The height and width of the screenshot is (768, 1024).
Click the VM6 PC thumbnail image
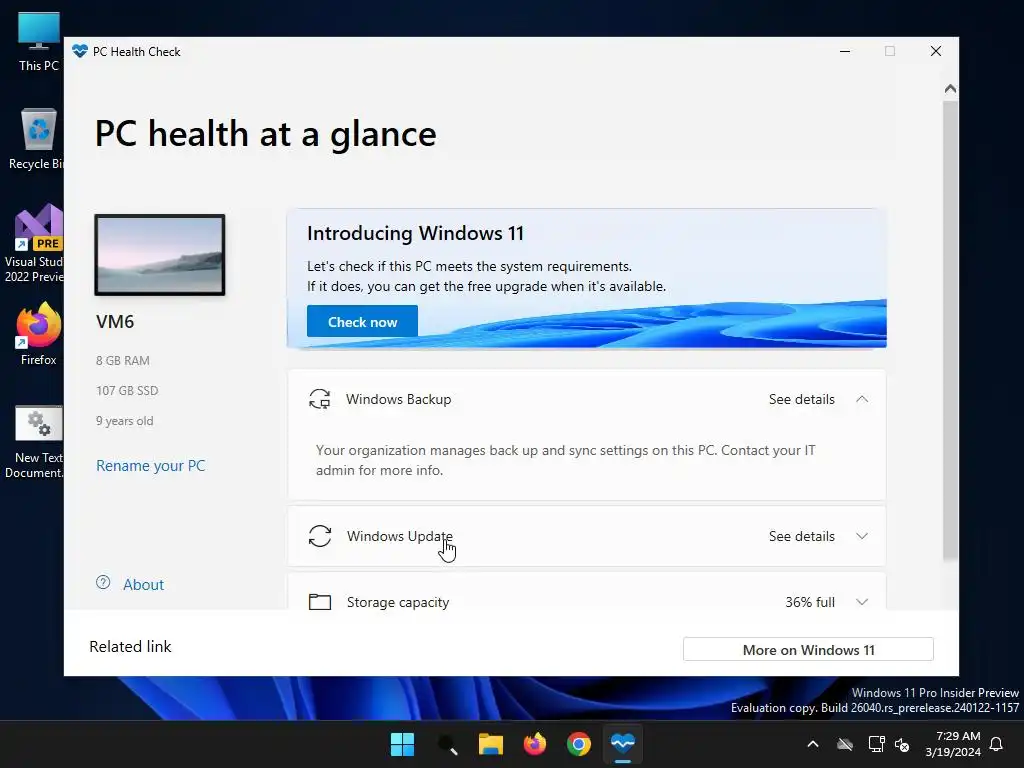click(160, 255)
